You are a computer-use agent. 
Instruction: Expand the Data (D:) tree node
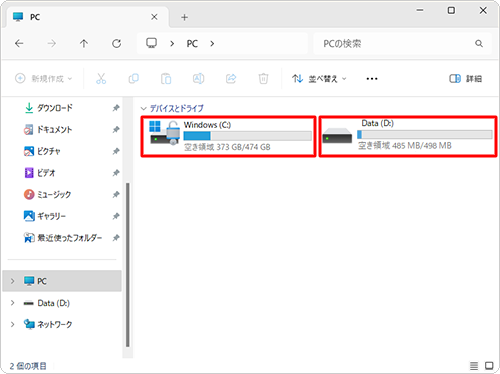[13, 303]
